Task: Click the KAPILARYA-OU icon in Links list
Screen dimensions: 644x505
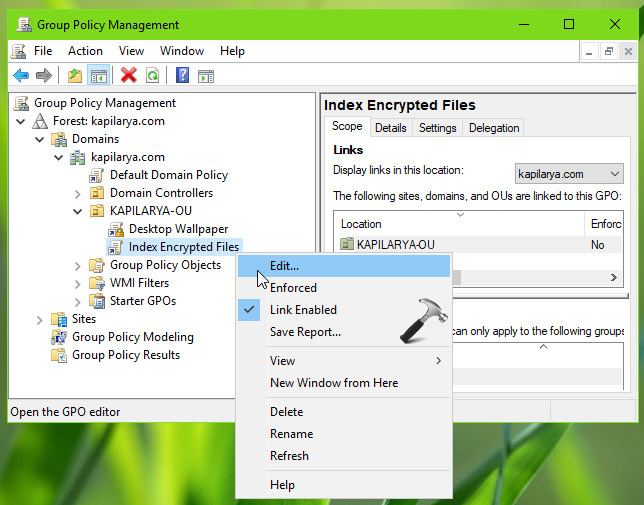Action: pyautogui.click(x=347, y=244)
